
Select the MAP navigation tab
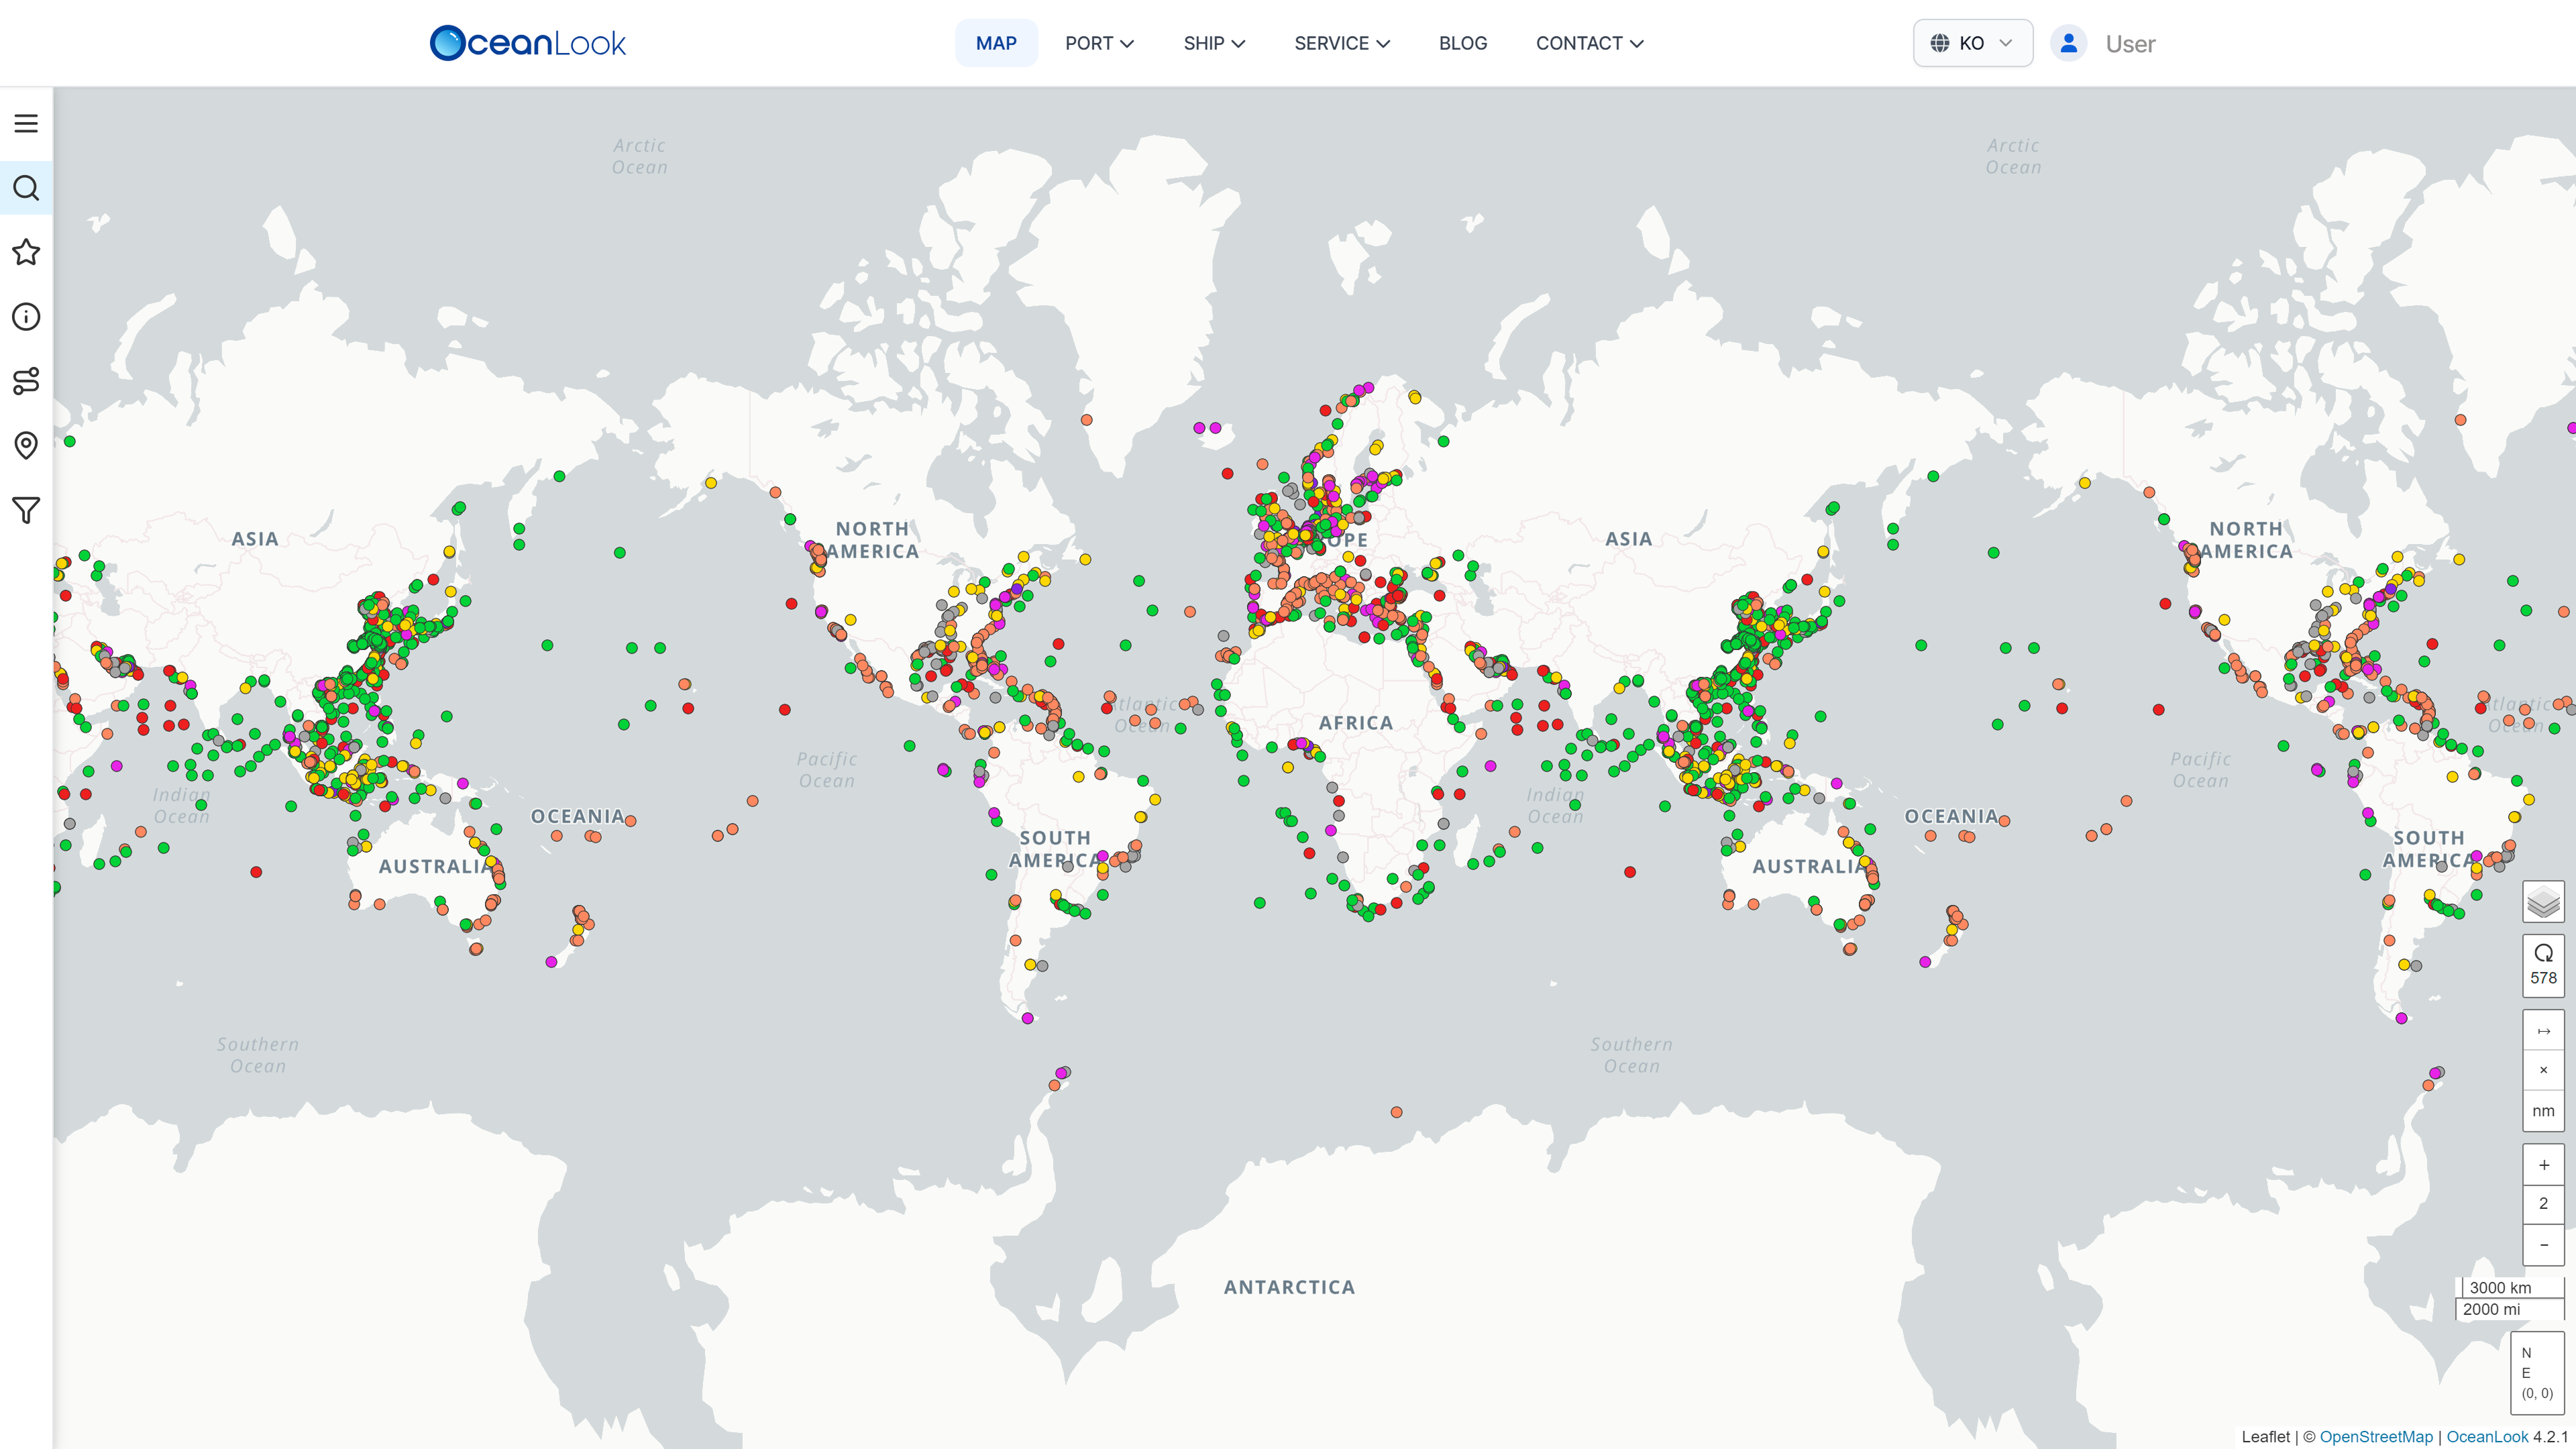tap(996, 43)
